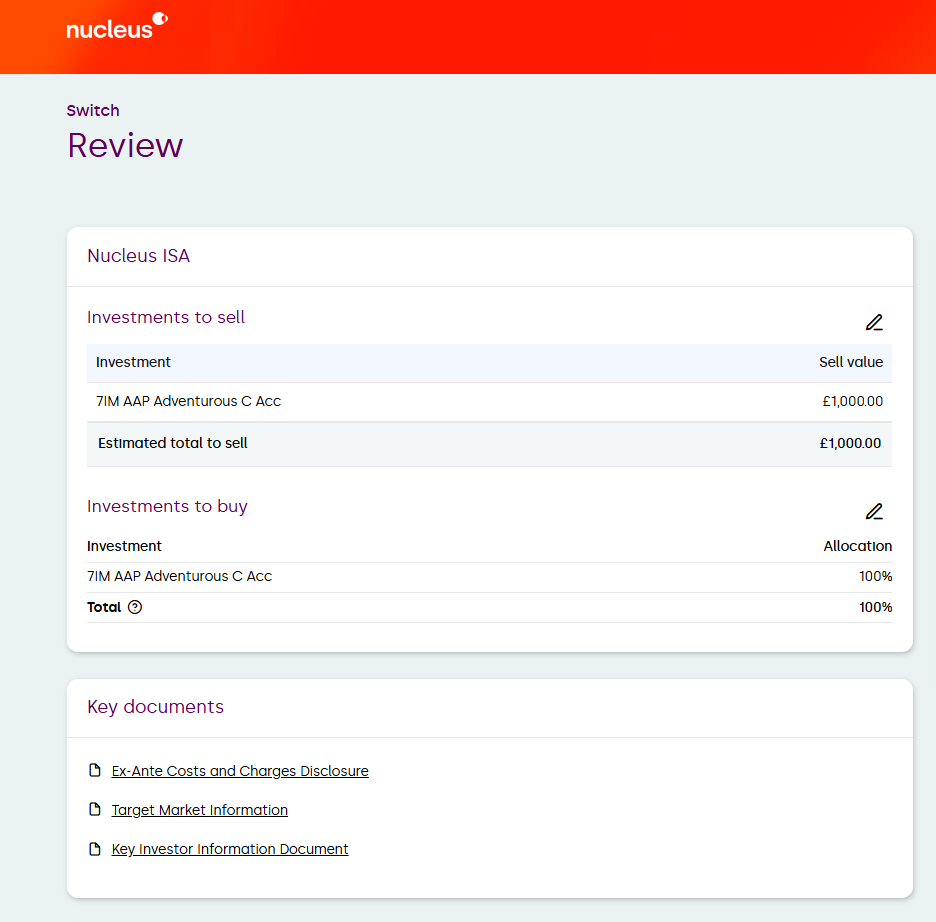
Task: Click pencil icon for Investments to buy
Action: (x=874, y=512)
